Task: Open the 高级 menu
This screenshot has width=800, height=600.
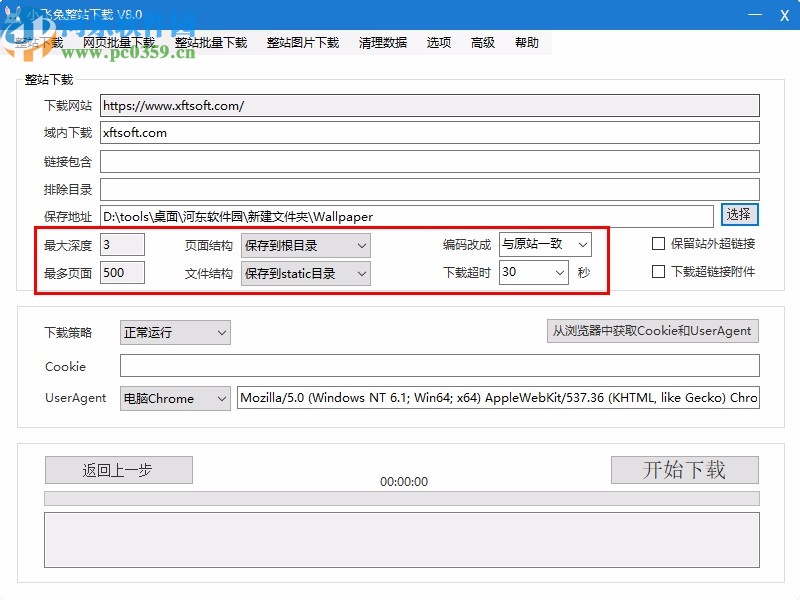Action: [483, 42]
